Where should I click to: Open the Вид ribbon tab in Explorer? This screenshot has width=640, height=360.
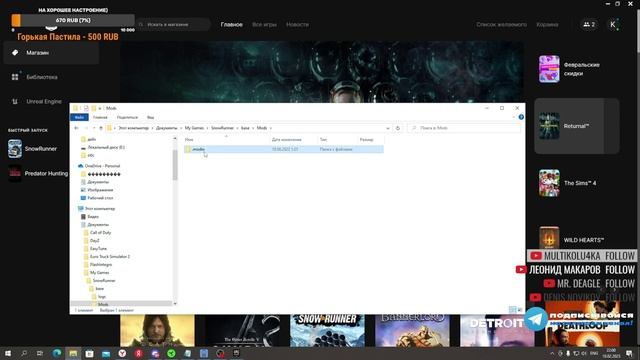tap(151, 118)
